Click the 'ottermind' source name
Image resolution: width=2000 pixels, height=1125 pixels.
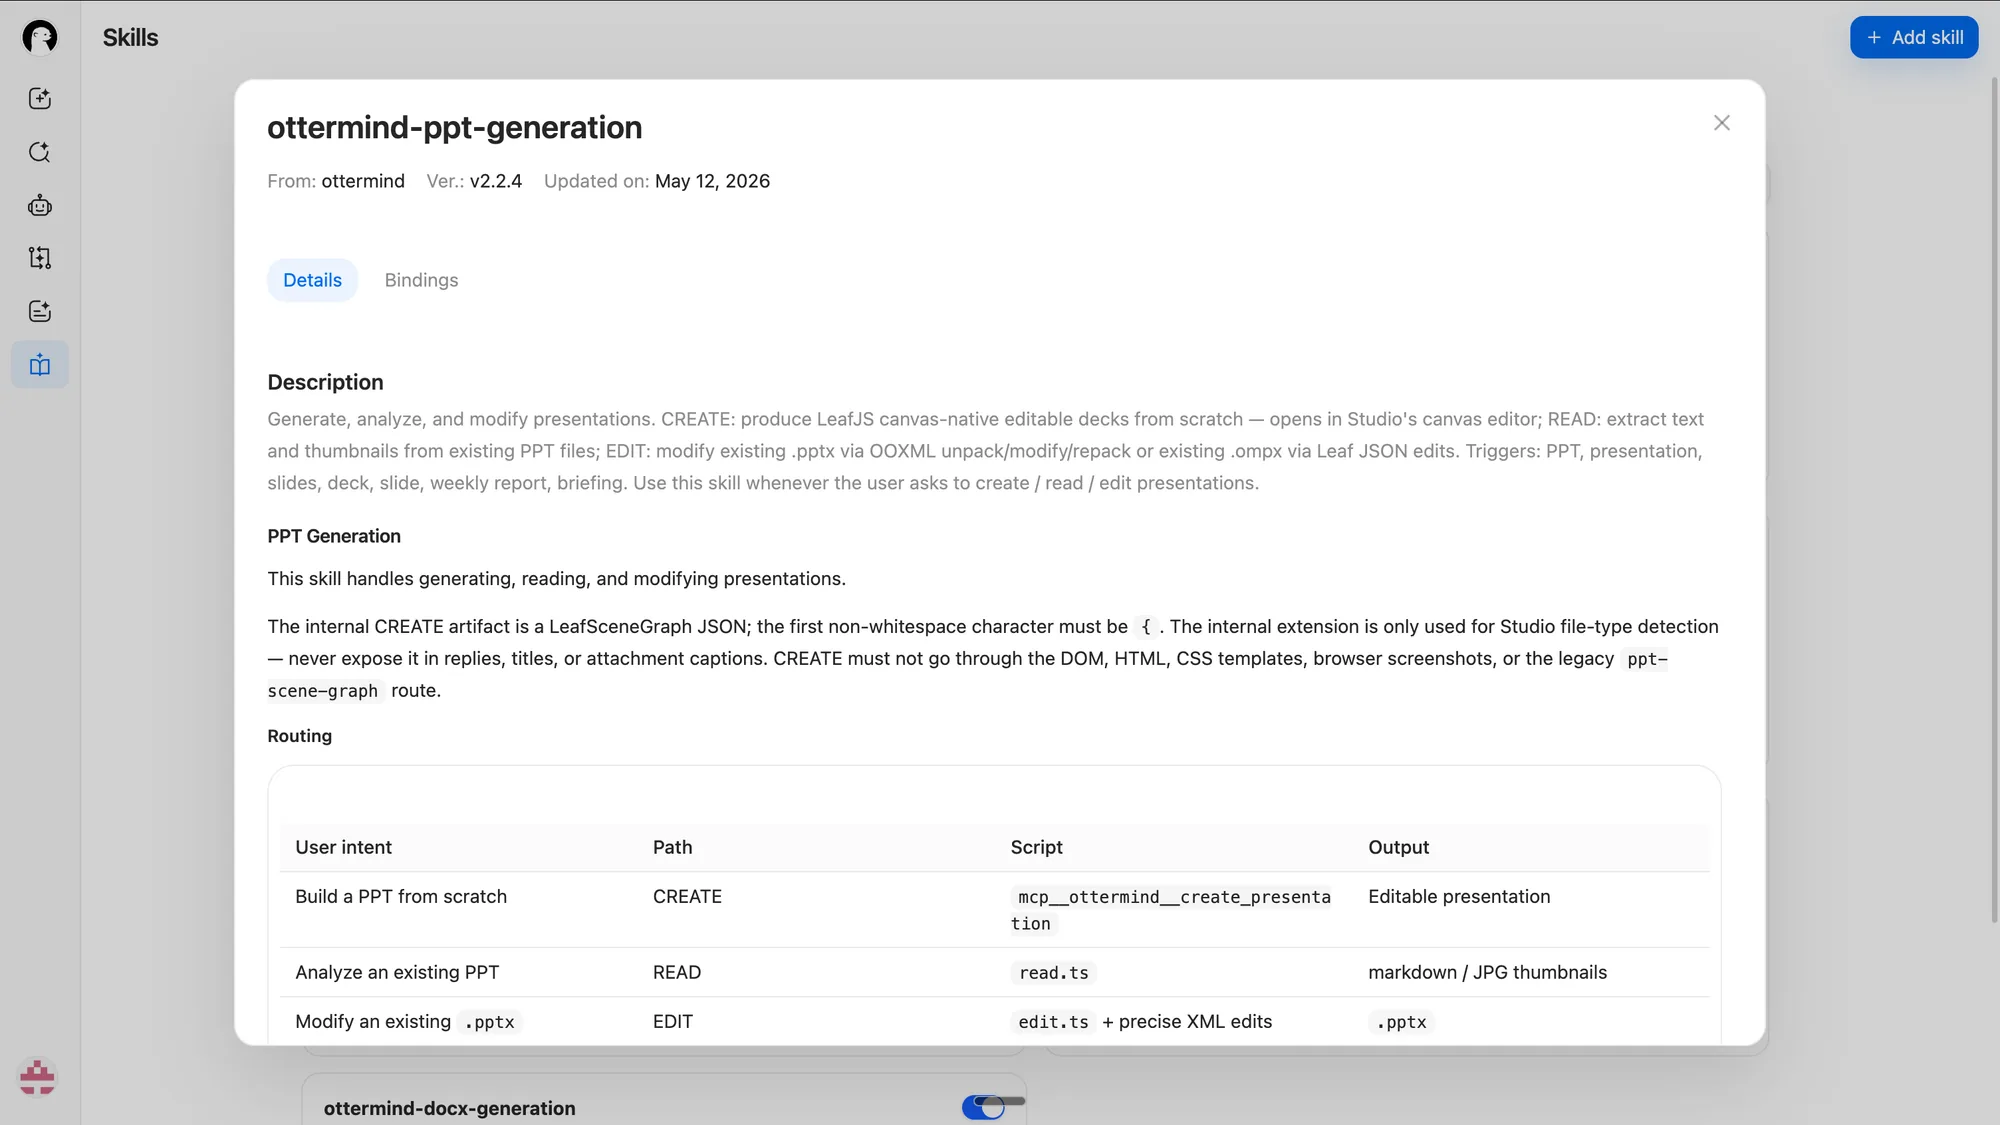[x=363, y=181]
